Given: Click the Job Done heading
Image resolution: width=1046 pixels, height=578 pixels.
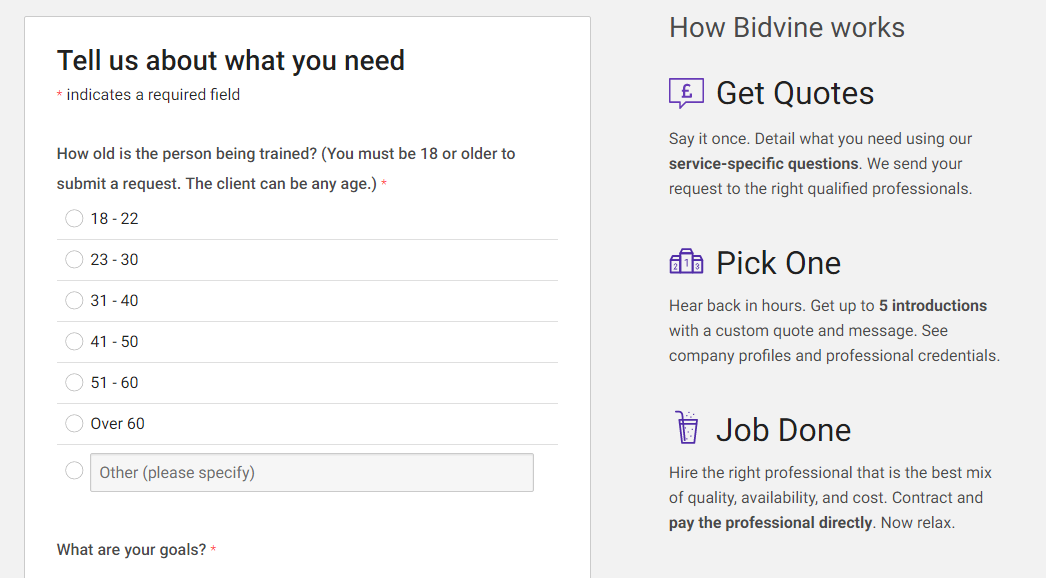Looking at the screenshot, I should [783, 430].
